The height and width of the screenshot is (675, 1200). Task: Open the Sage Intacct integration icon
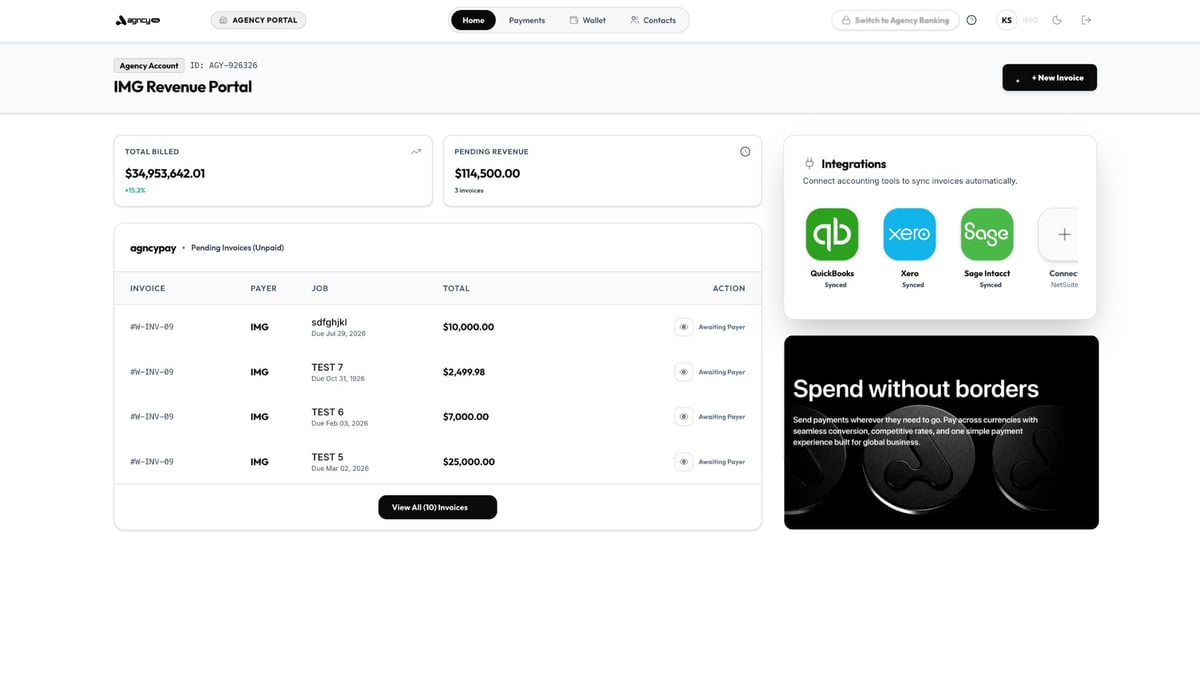tap(987, 234)
